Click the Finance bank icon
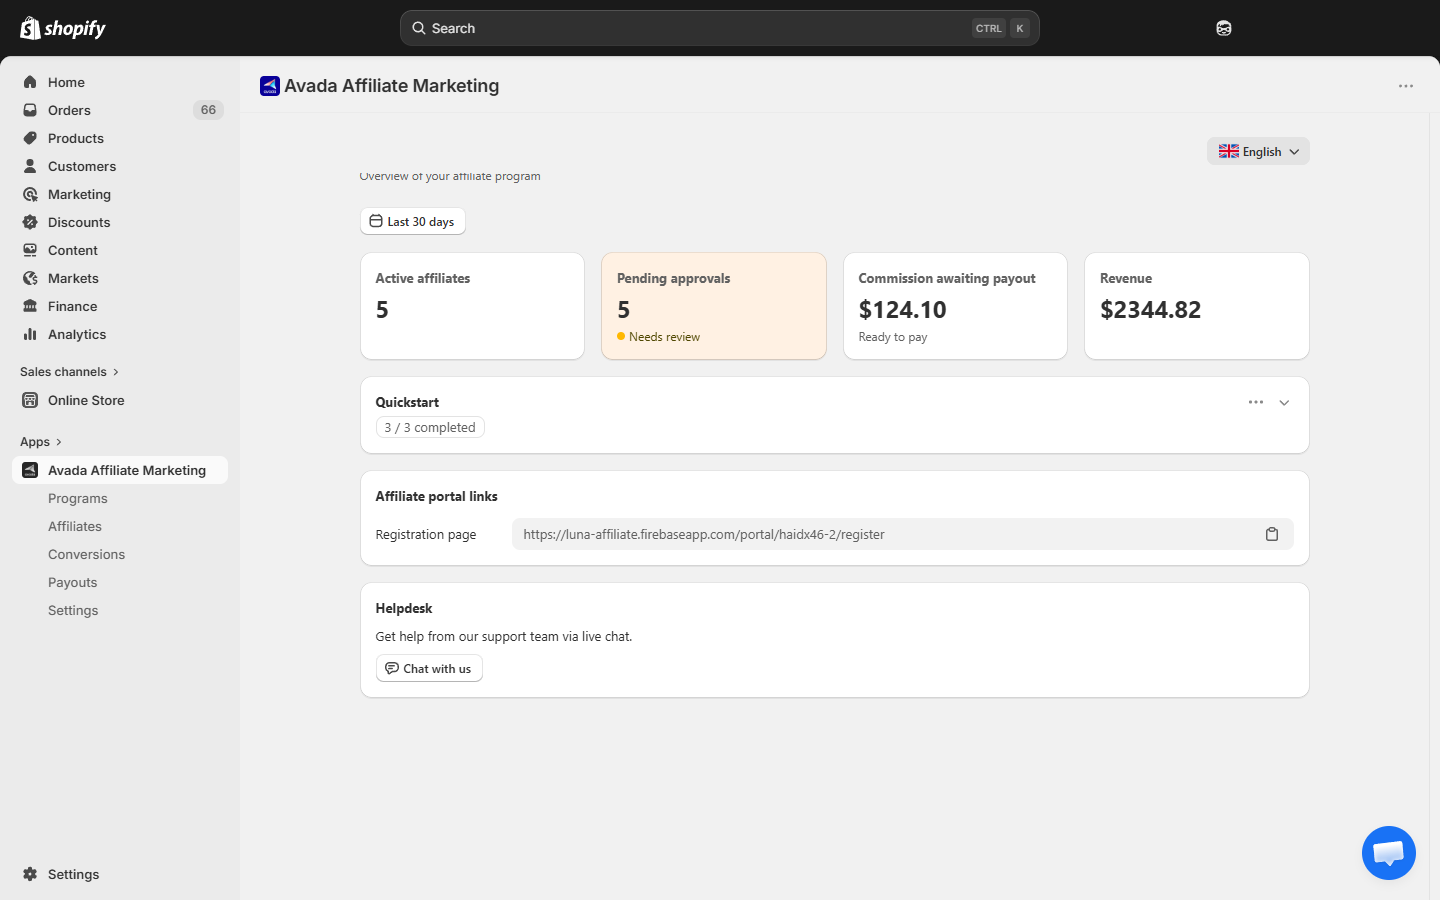 pos(30,306)
